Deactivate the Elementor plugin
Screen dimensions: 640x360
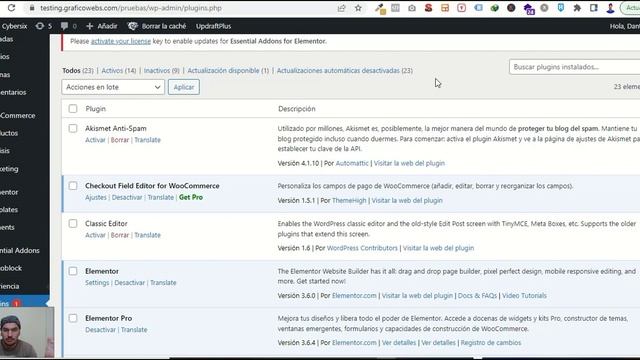pos(129,282)
